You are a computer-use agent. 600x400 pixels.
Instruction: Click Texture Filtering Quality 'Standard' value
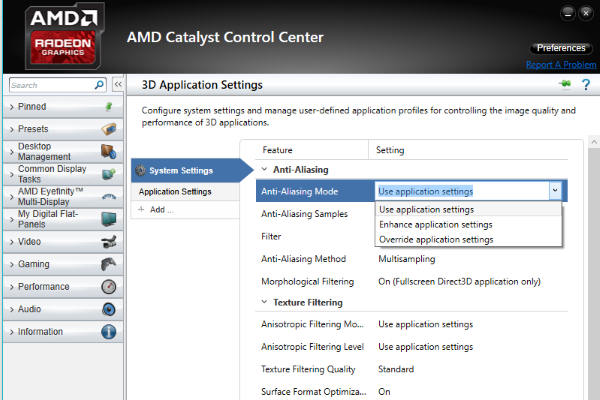pos(396,369)
